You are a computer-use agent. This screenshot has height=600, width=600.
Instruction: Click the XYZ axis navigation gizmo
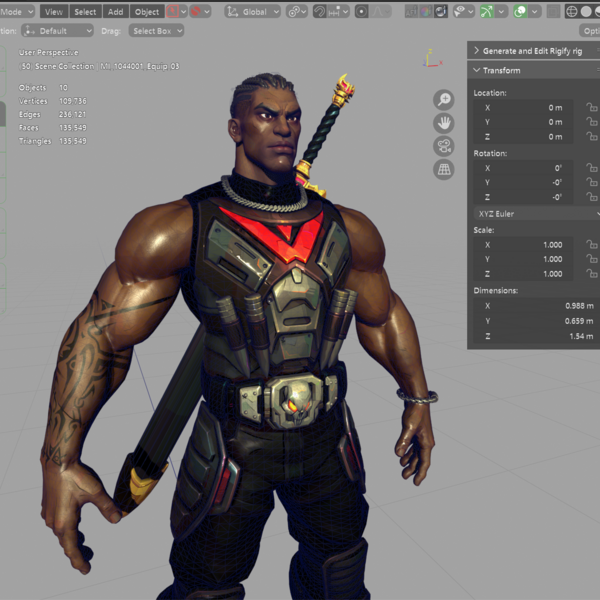pyautogui.click(x=432, y=59)
